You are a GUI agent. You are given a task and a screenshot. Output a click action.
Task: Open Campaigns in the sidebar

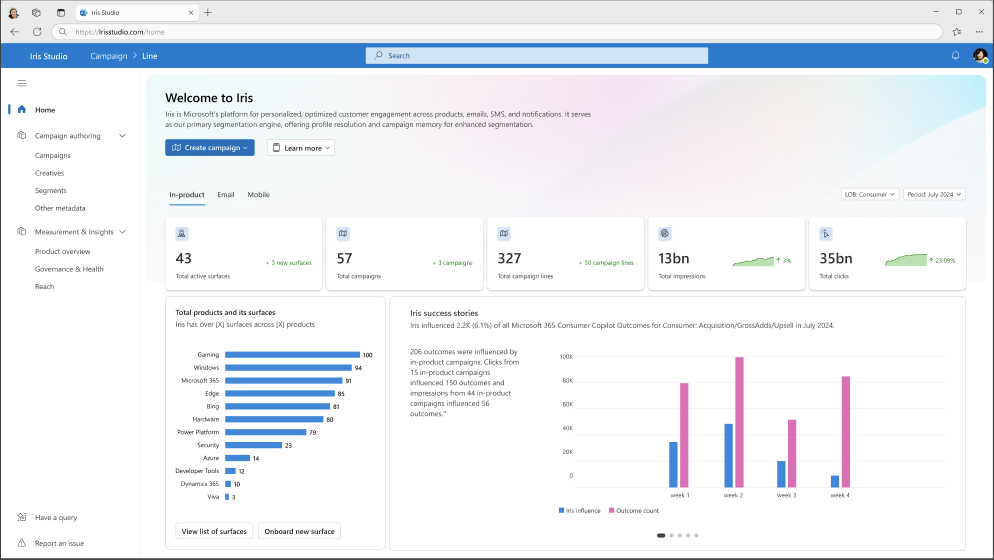pyautogui.click(x=53, y=155)
